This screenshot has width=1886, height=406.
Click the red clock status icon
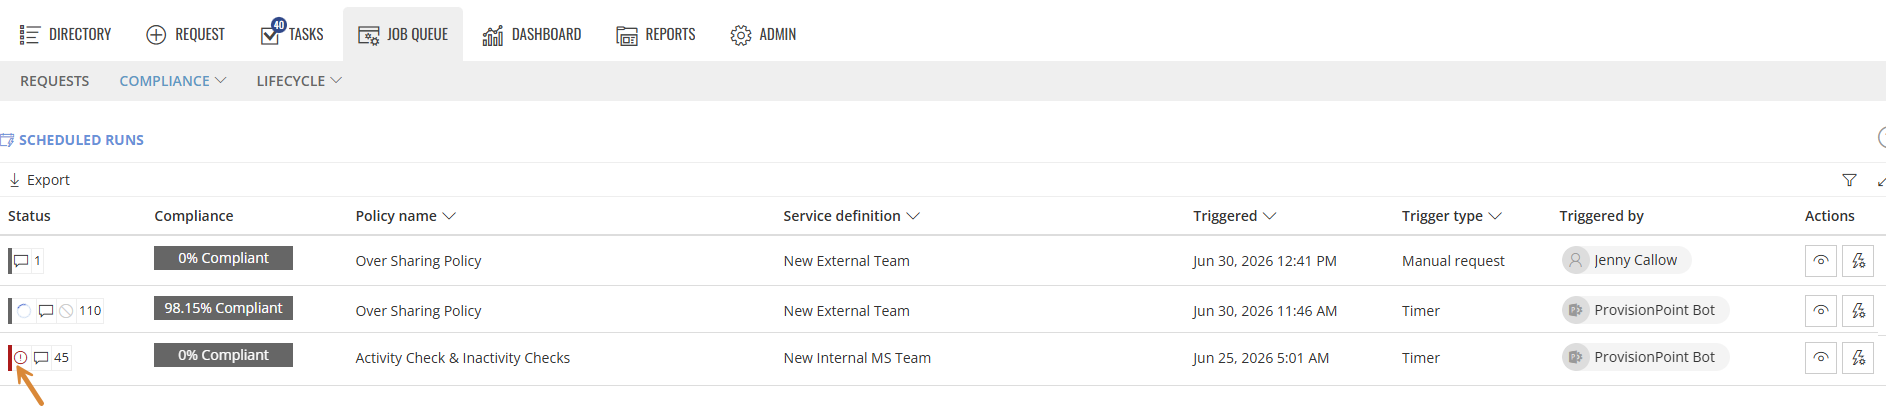(x=21, y=357)
